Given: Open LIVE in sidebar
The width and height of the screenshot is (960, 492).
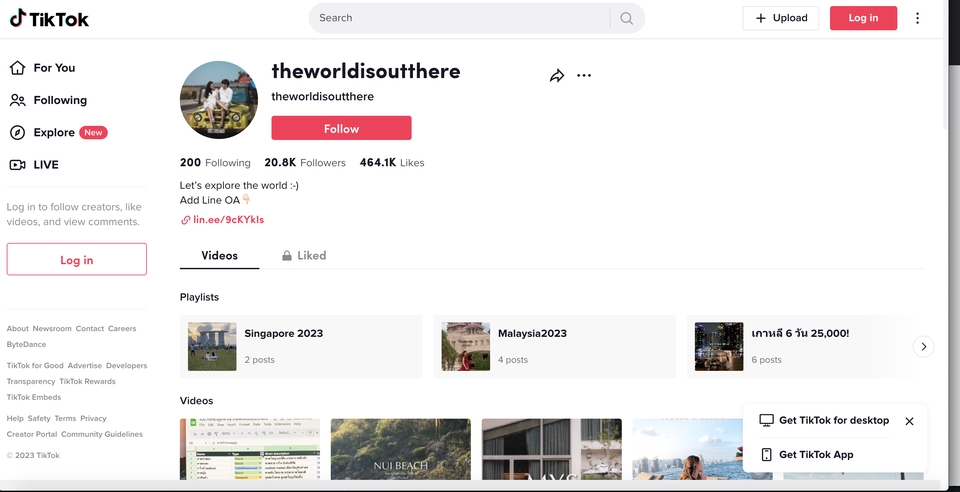Looking at the screenshot, I should pyautogui.click(x=46, y=165).
